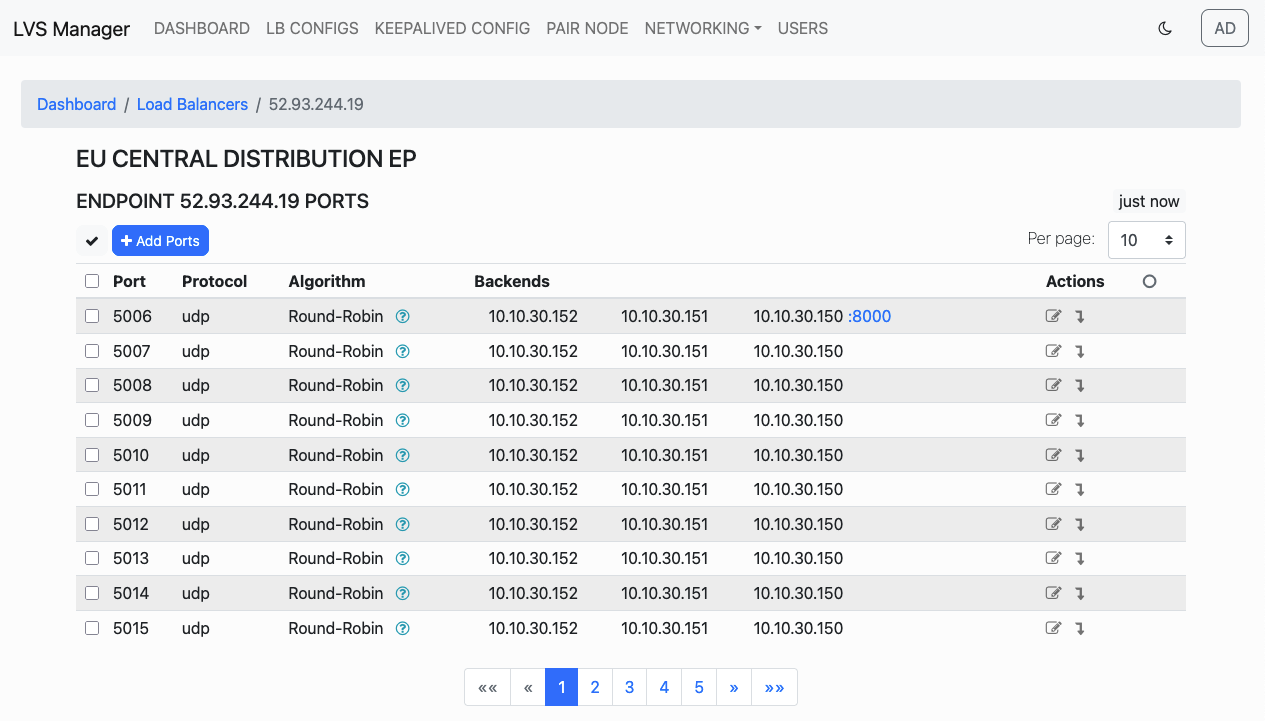Click the edit icon for port 5006
1265x721 pixels.
point(1053,317)
